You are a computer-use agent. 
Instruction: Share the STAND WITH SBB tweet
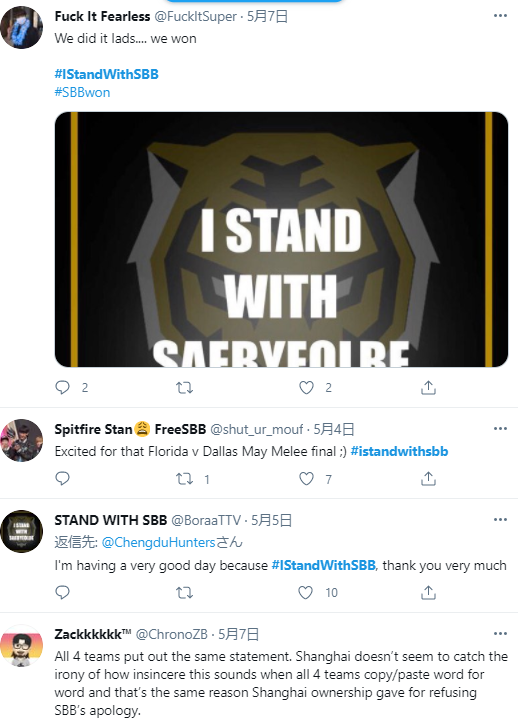[x=428, y=592]
